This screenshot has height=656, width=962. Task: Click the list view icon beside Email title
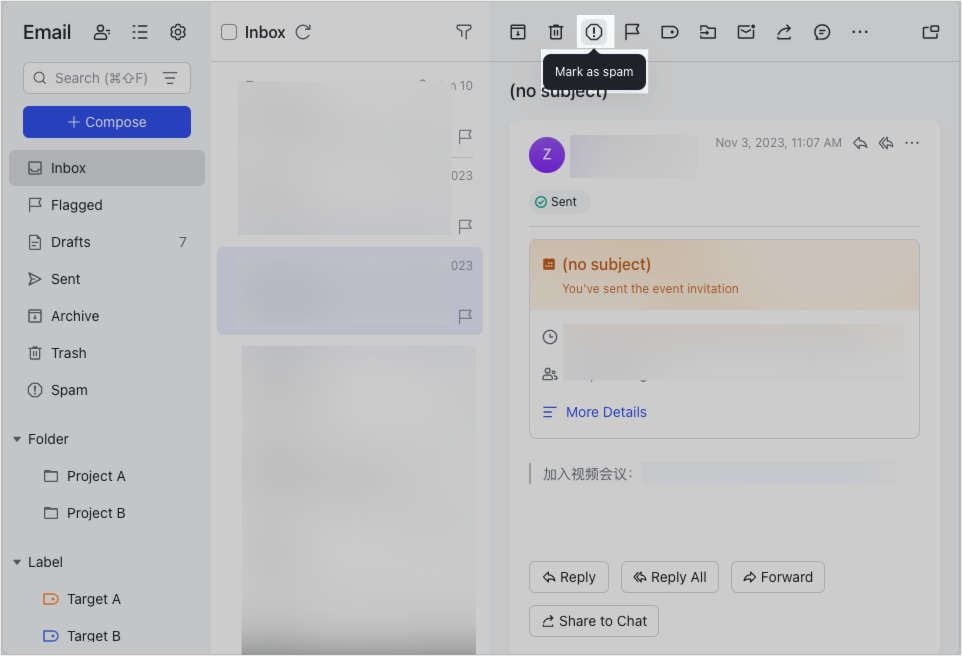(x=140, y=32)
